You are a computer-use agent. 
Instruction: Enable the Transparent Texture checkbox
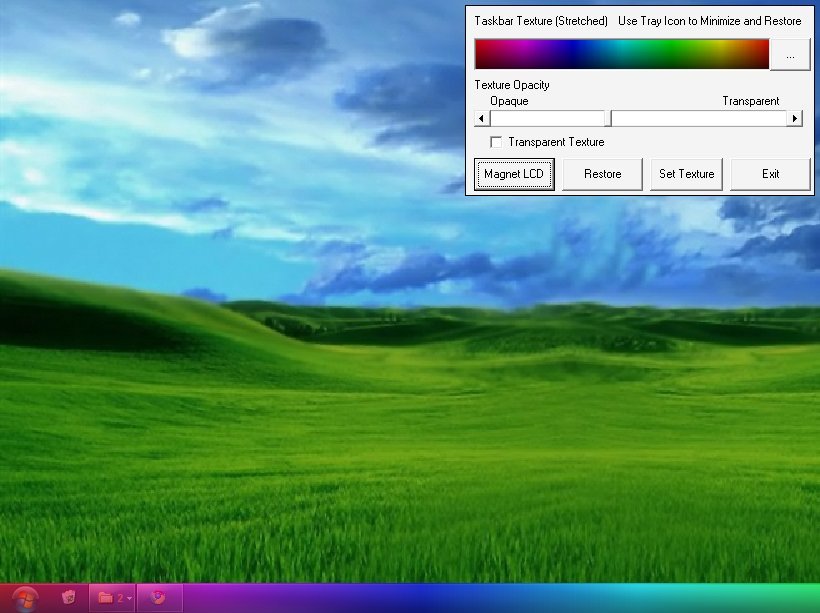(x=496, y=143)
